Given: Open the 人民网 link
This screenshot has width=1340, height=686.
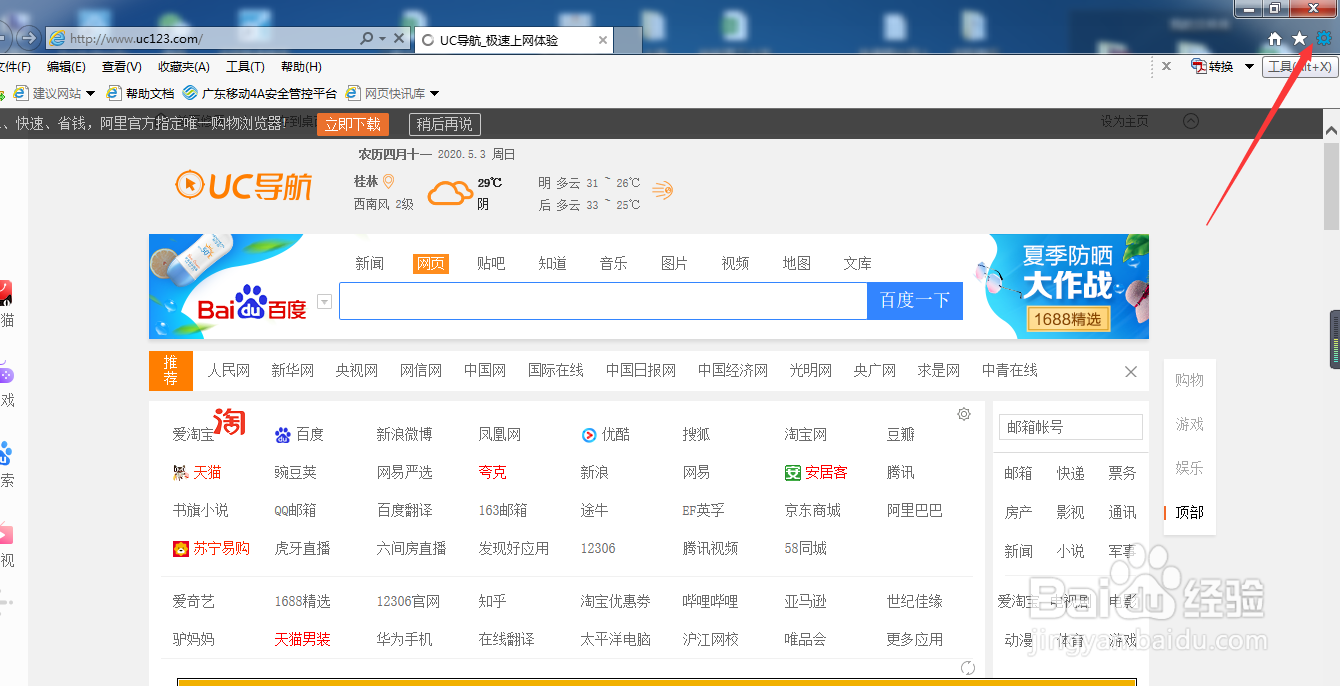Looking at the screenshot, I should [229, 370].
